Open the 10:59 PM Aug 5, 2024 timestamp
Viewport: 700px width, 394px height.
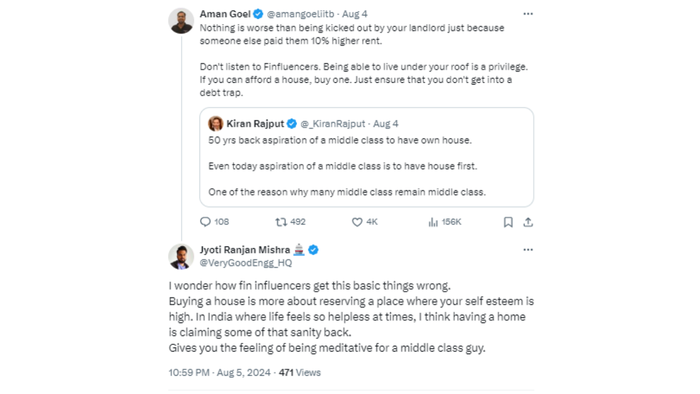220,373
